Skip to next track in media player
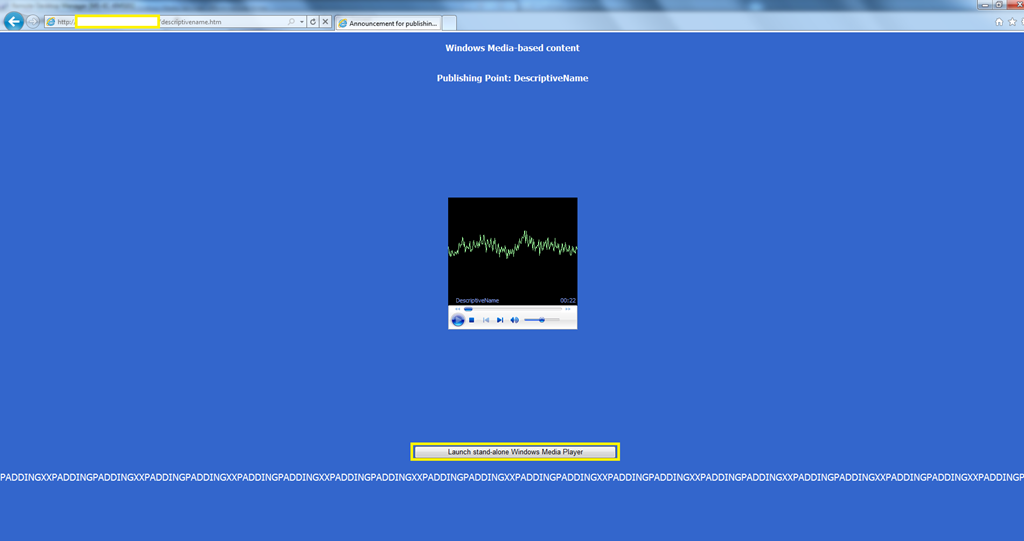The height and width of the screenshot is (541, 1024). 500,320
